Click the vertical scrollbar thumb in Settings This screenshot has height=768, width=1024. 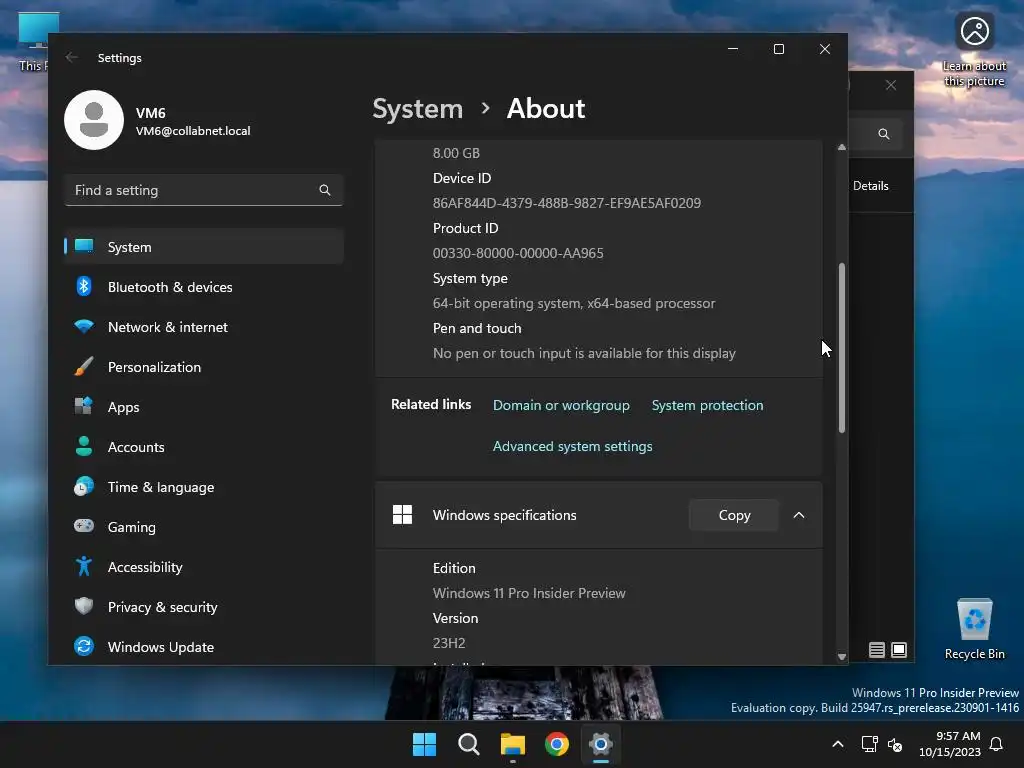point(842,347)
